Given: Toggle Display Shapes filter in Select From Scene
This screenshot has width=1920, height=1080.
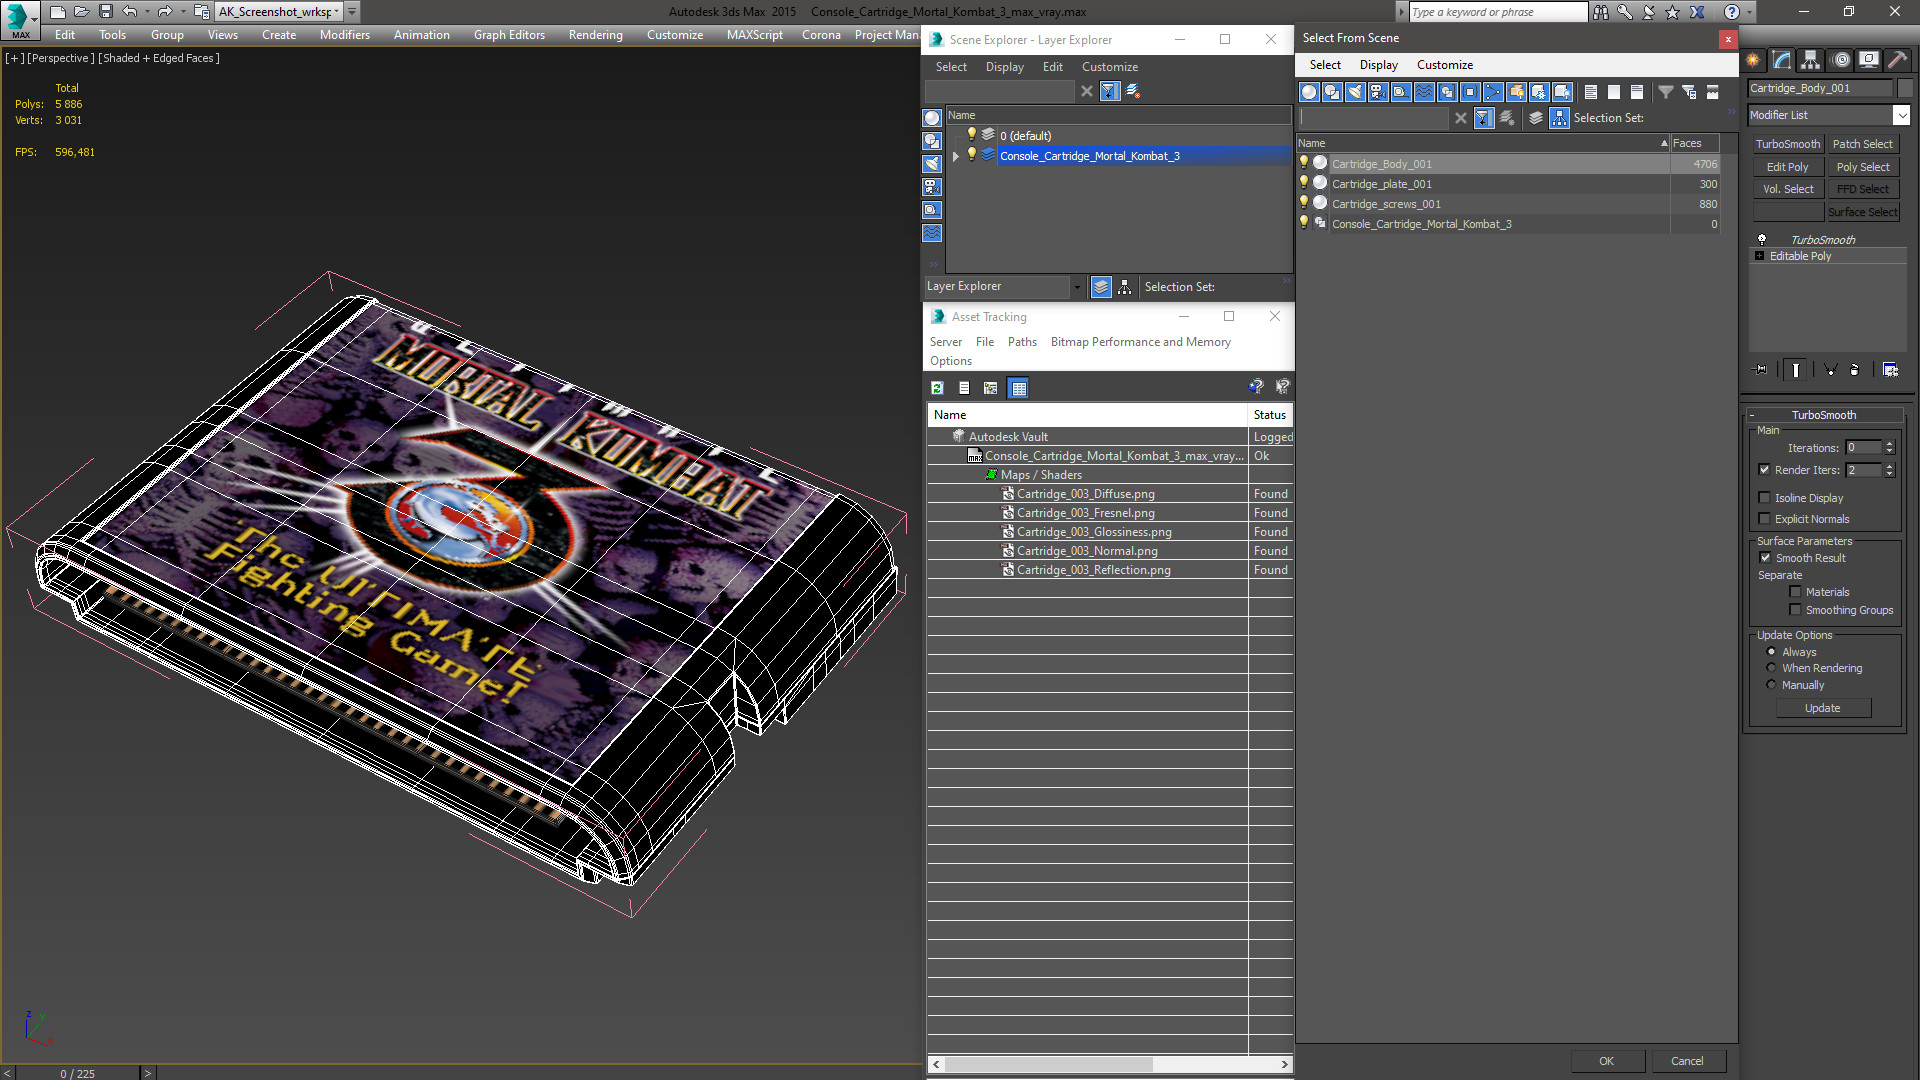Looking at the screenshot, I should [1332, 92].
